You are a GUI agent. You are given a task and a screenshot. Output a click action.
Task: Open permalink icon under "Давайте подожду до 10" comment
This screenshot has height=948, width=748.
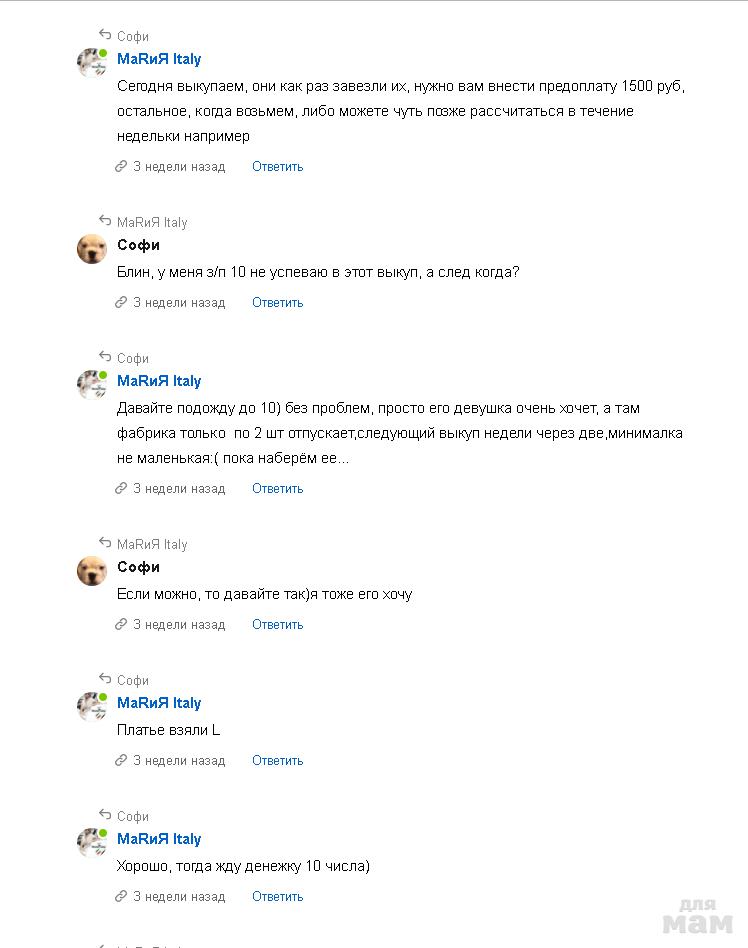click(121, 489)
